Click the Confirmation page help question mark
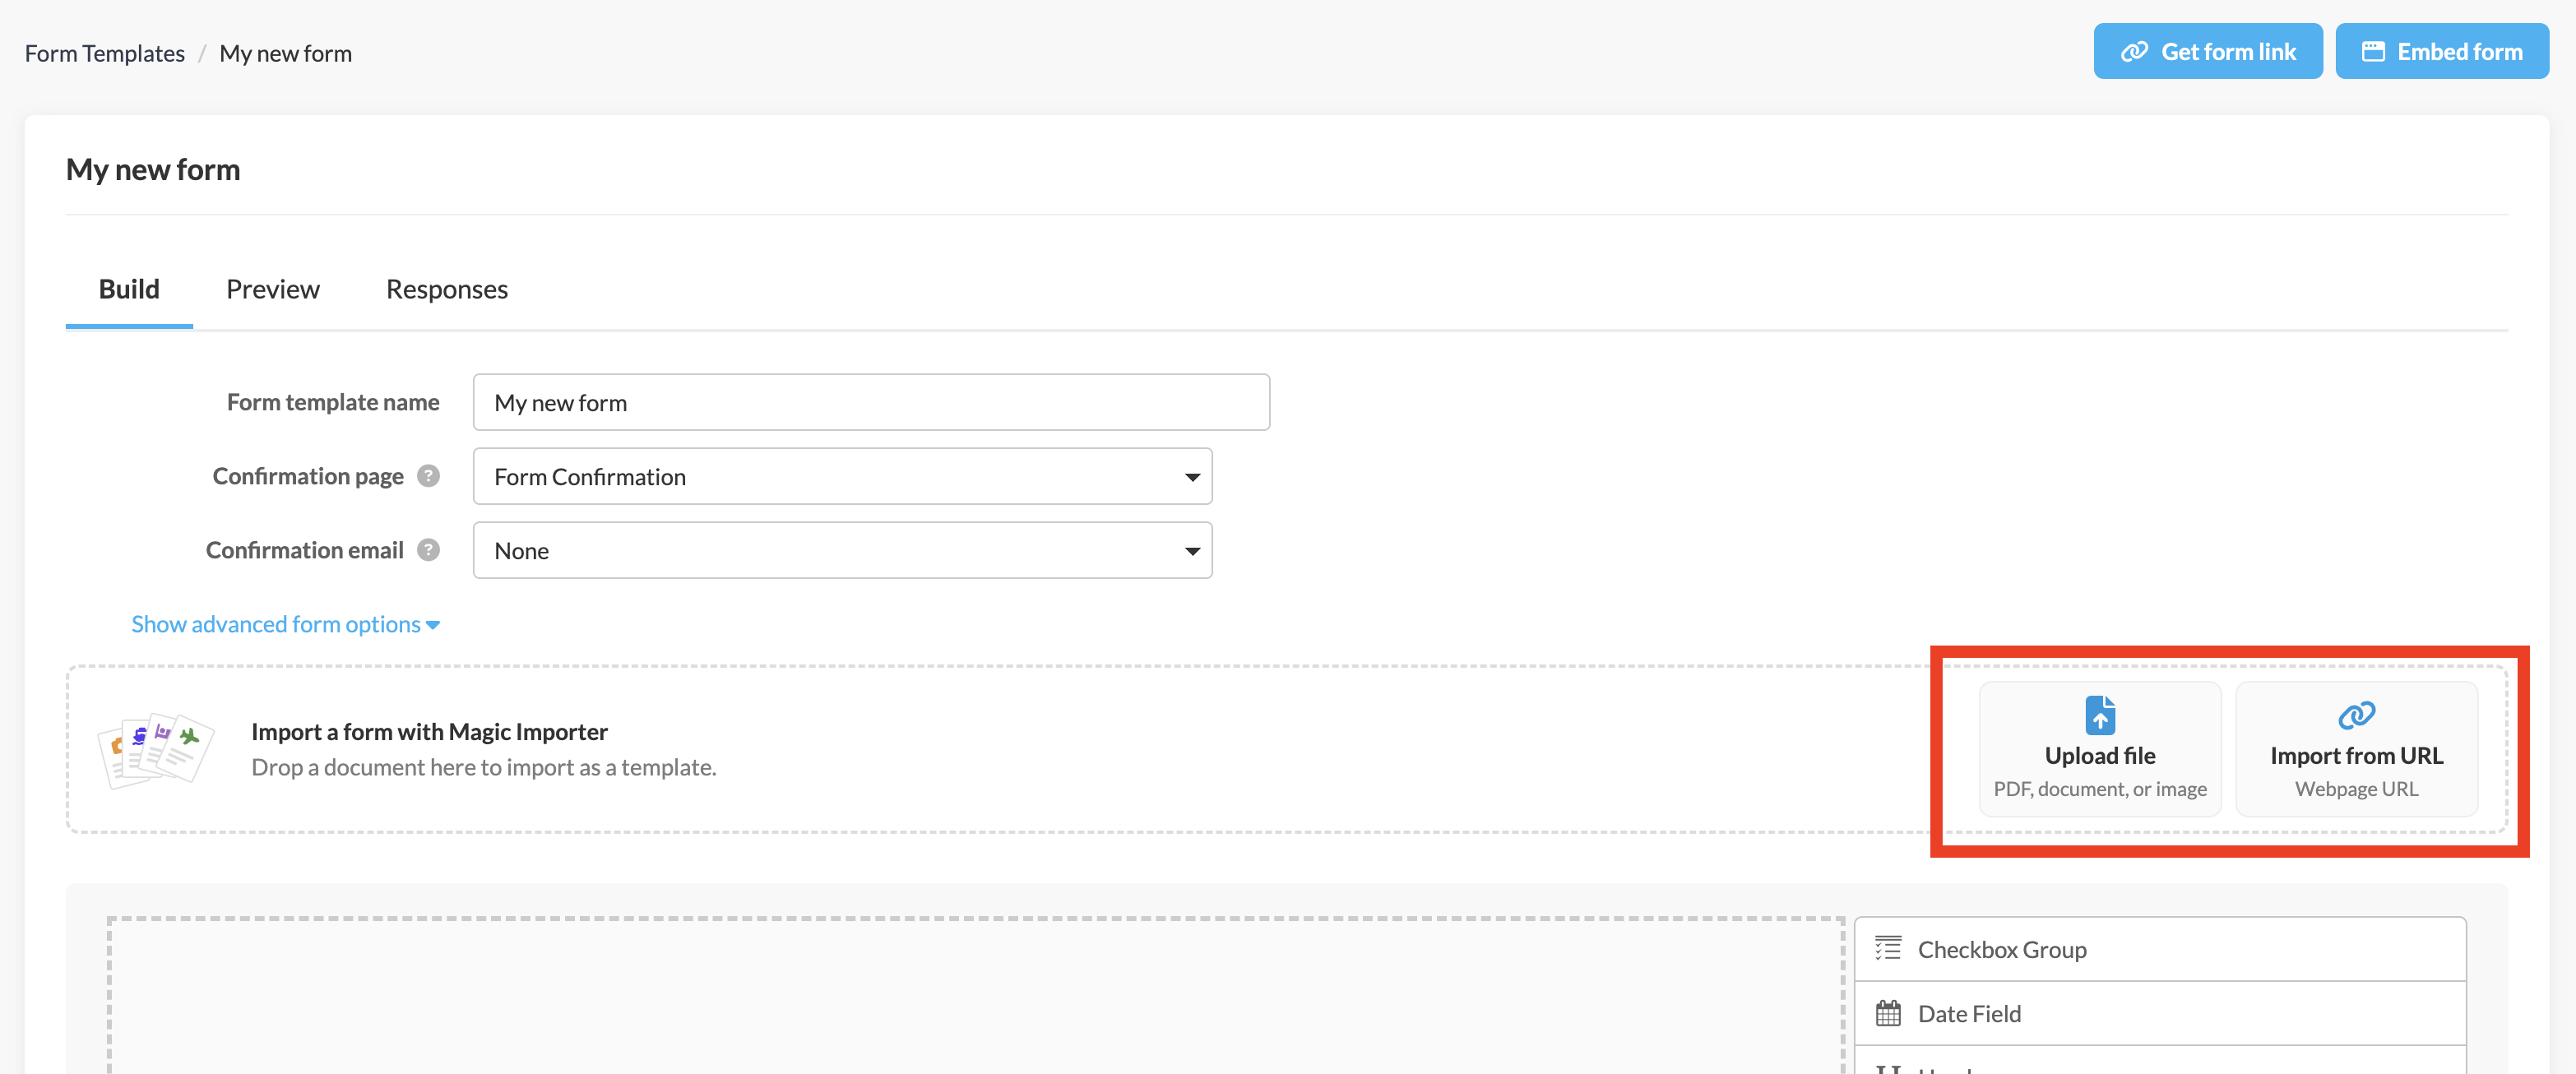This screenshot has width=2576, height=1074. tap(429, 476)
